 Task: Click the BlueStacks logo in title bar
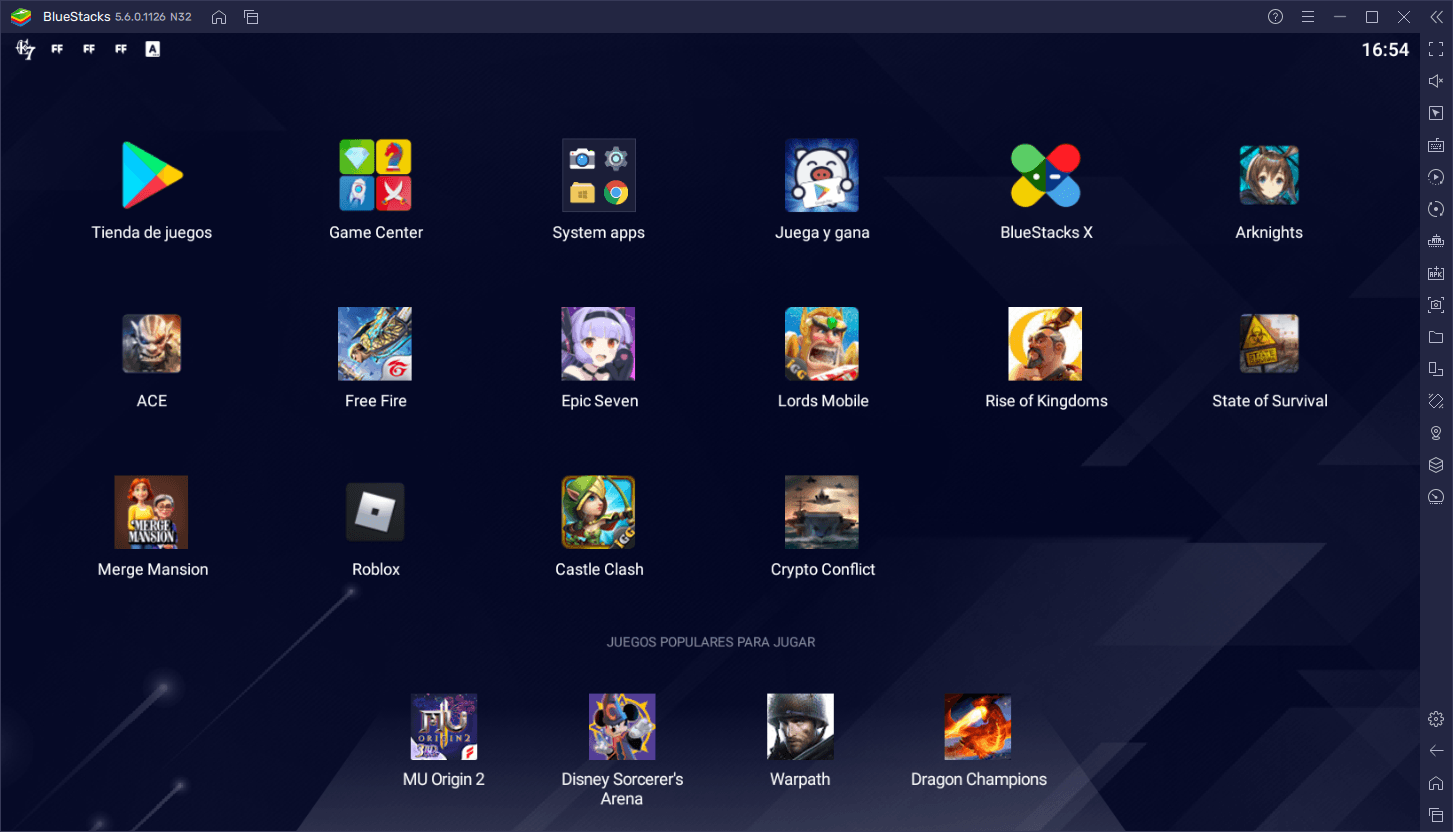pyautogui.click(x=21, y=17)
